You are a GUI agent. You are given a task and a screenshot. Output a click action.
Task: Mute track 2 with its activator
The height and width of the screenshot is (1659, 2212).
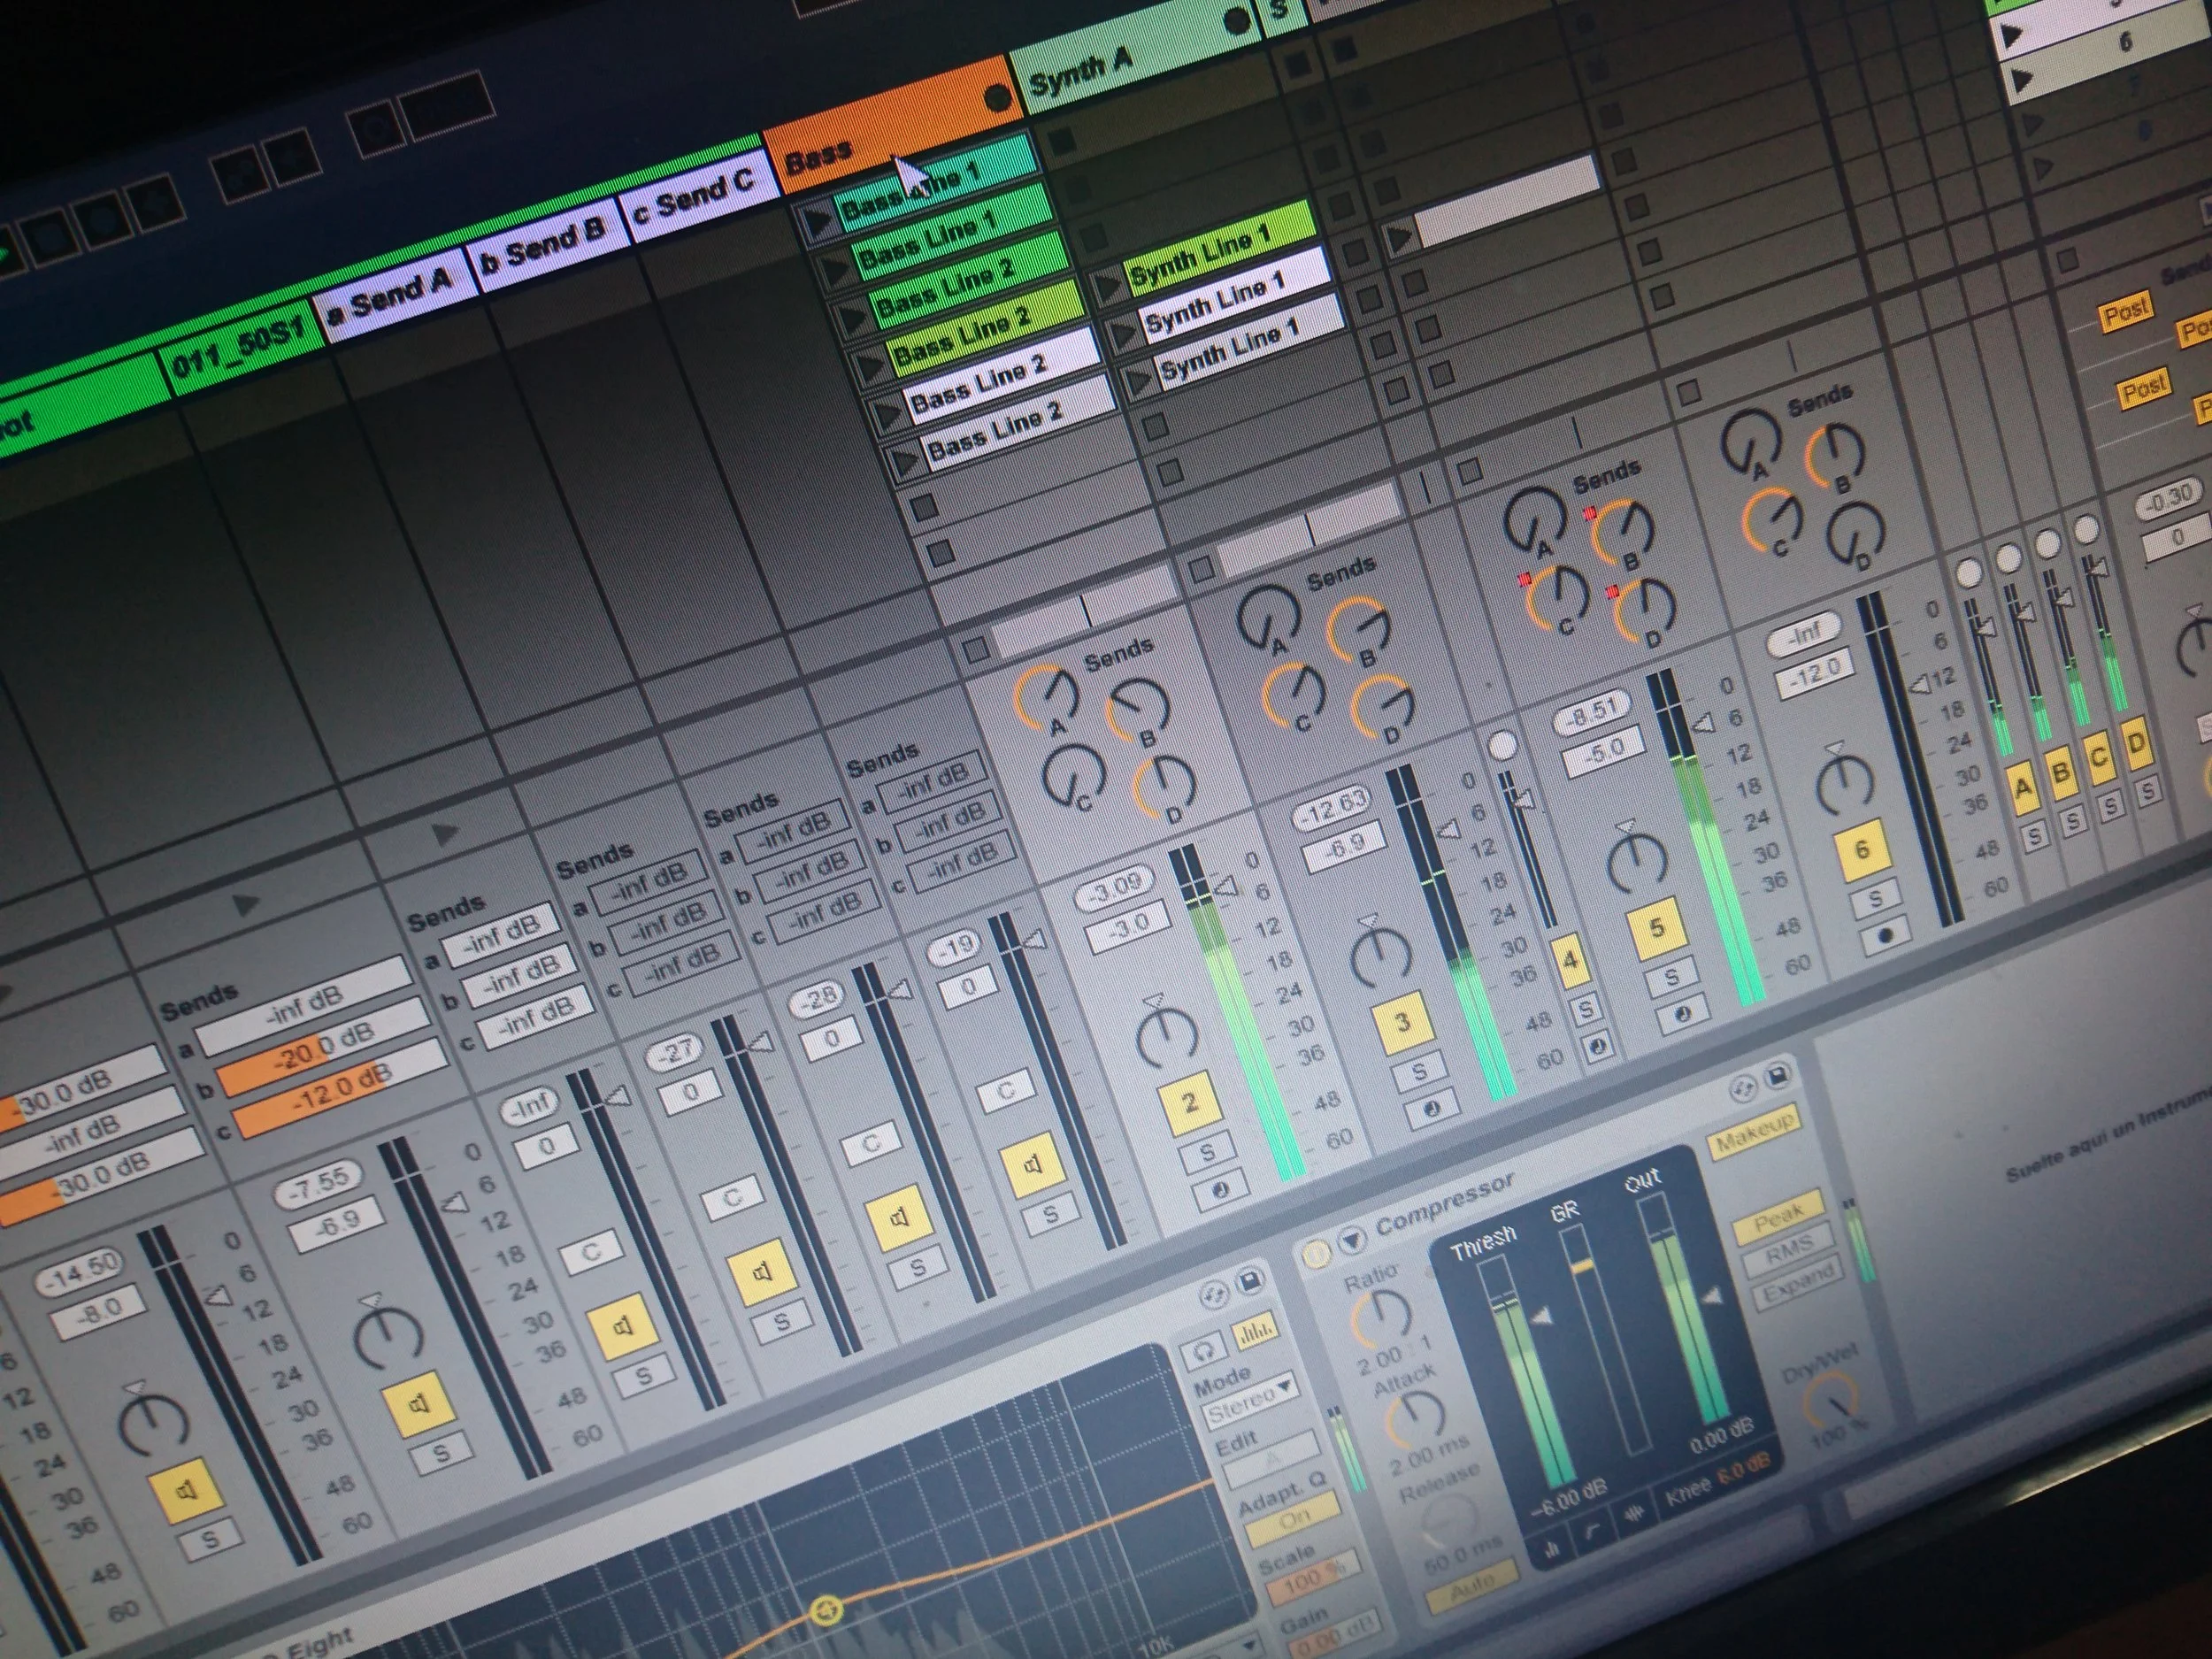coord(1190,1103)
